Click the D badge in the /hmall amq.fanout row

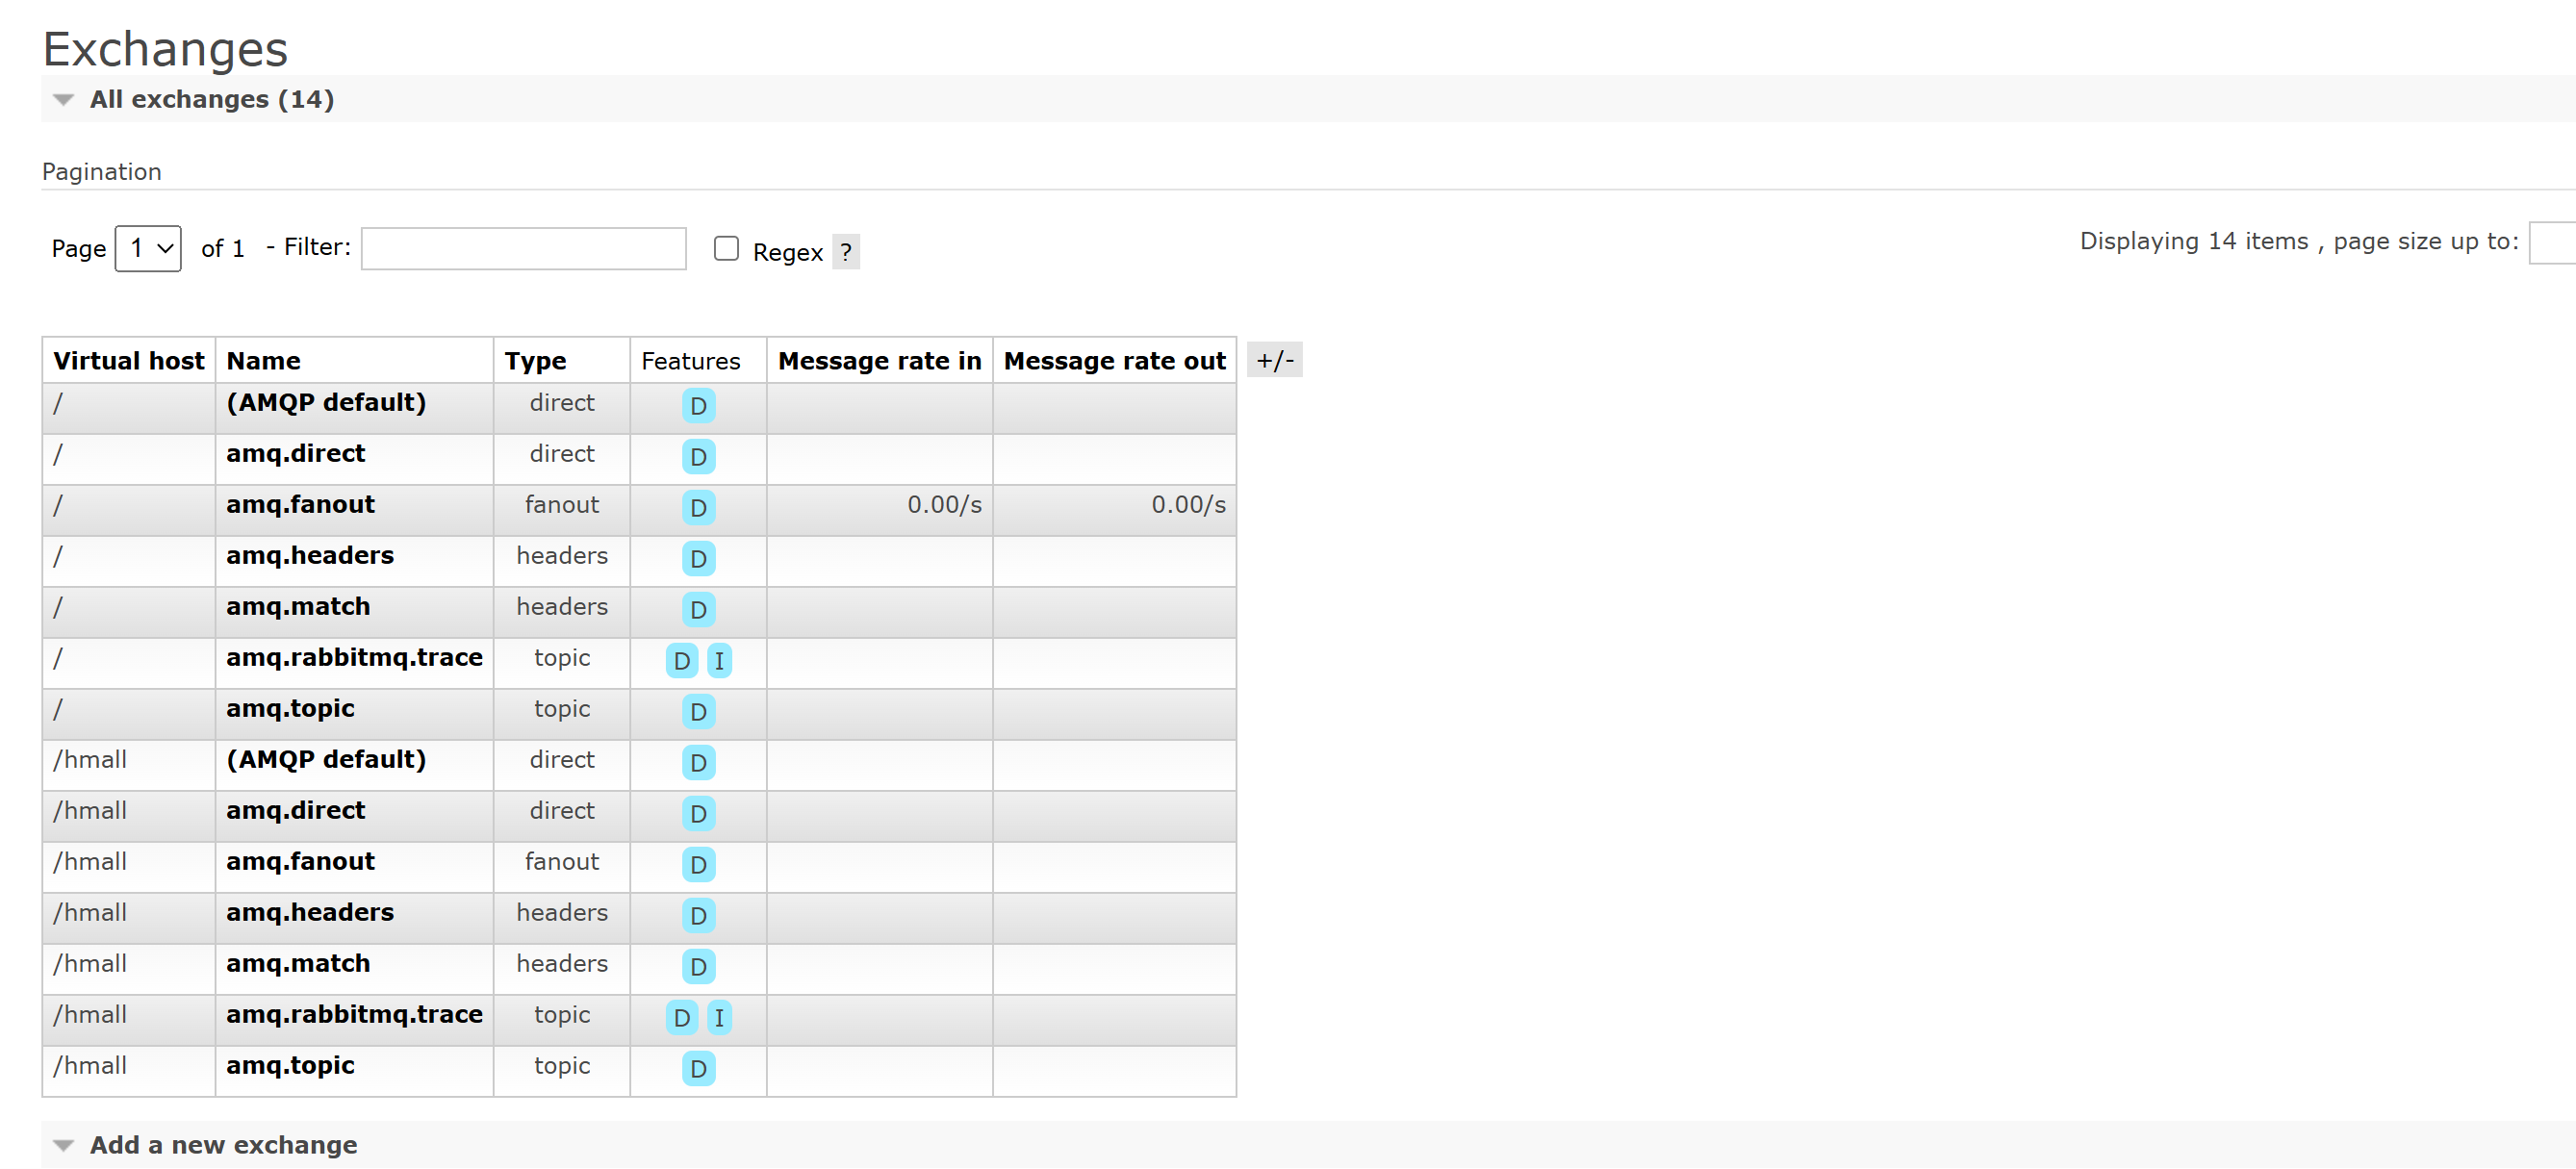698,865
